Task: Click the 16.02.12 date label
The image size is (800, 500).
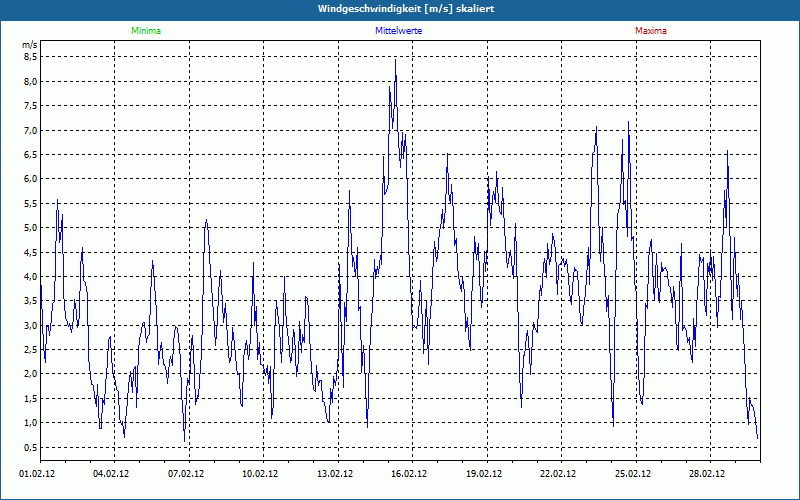Action: click(x=410, y=473)
